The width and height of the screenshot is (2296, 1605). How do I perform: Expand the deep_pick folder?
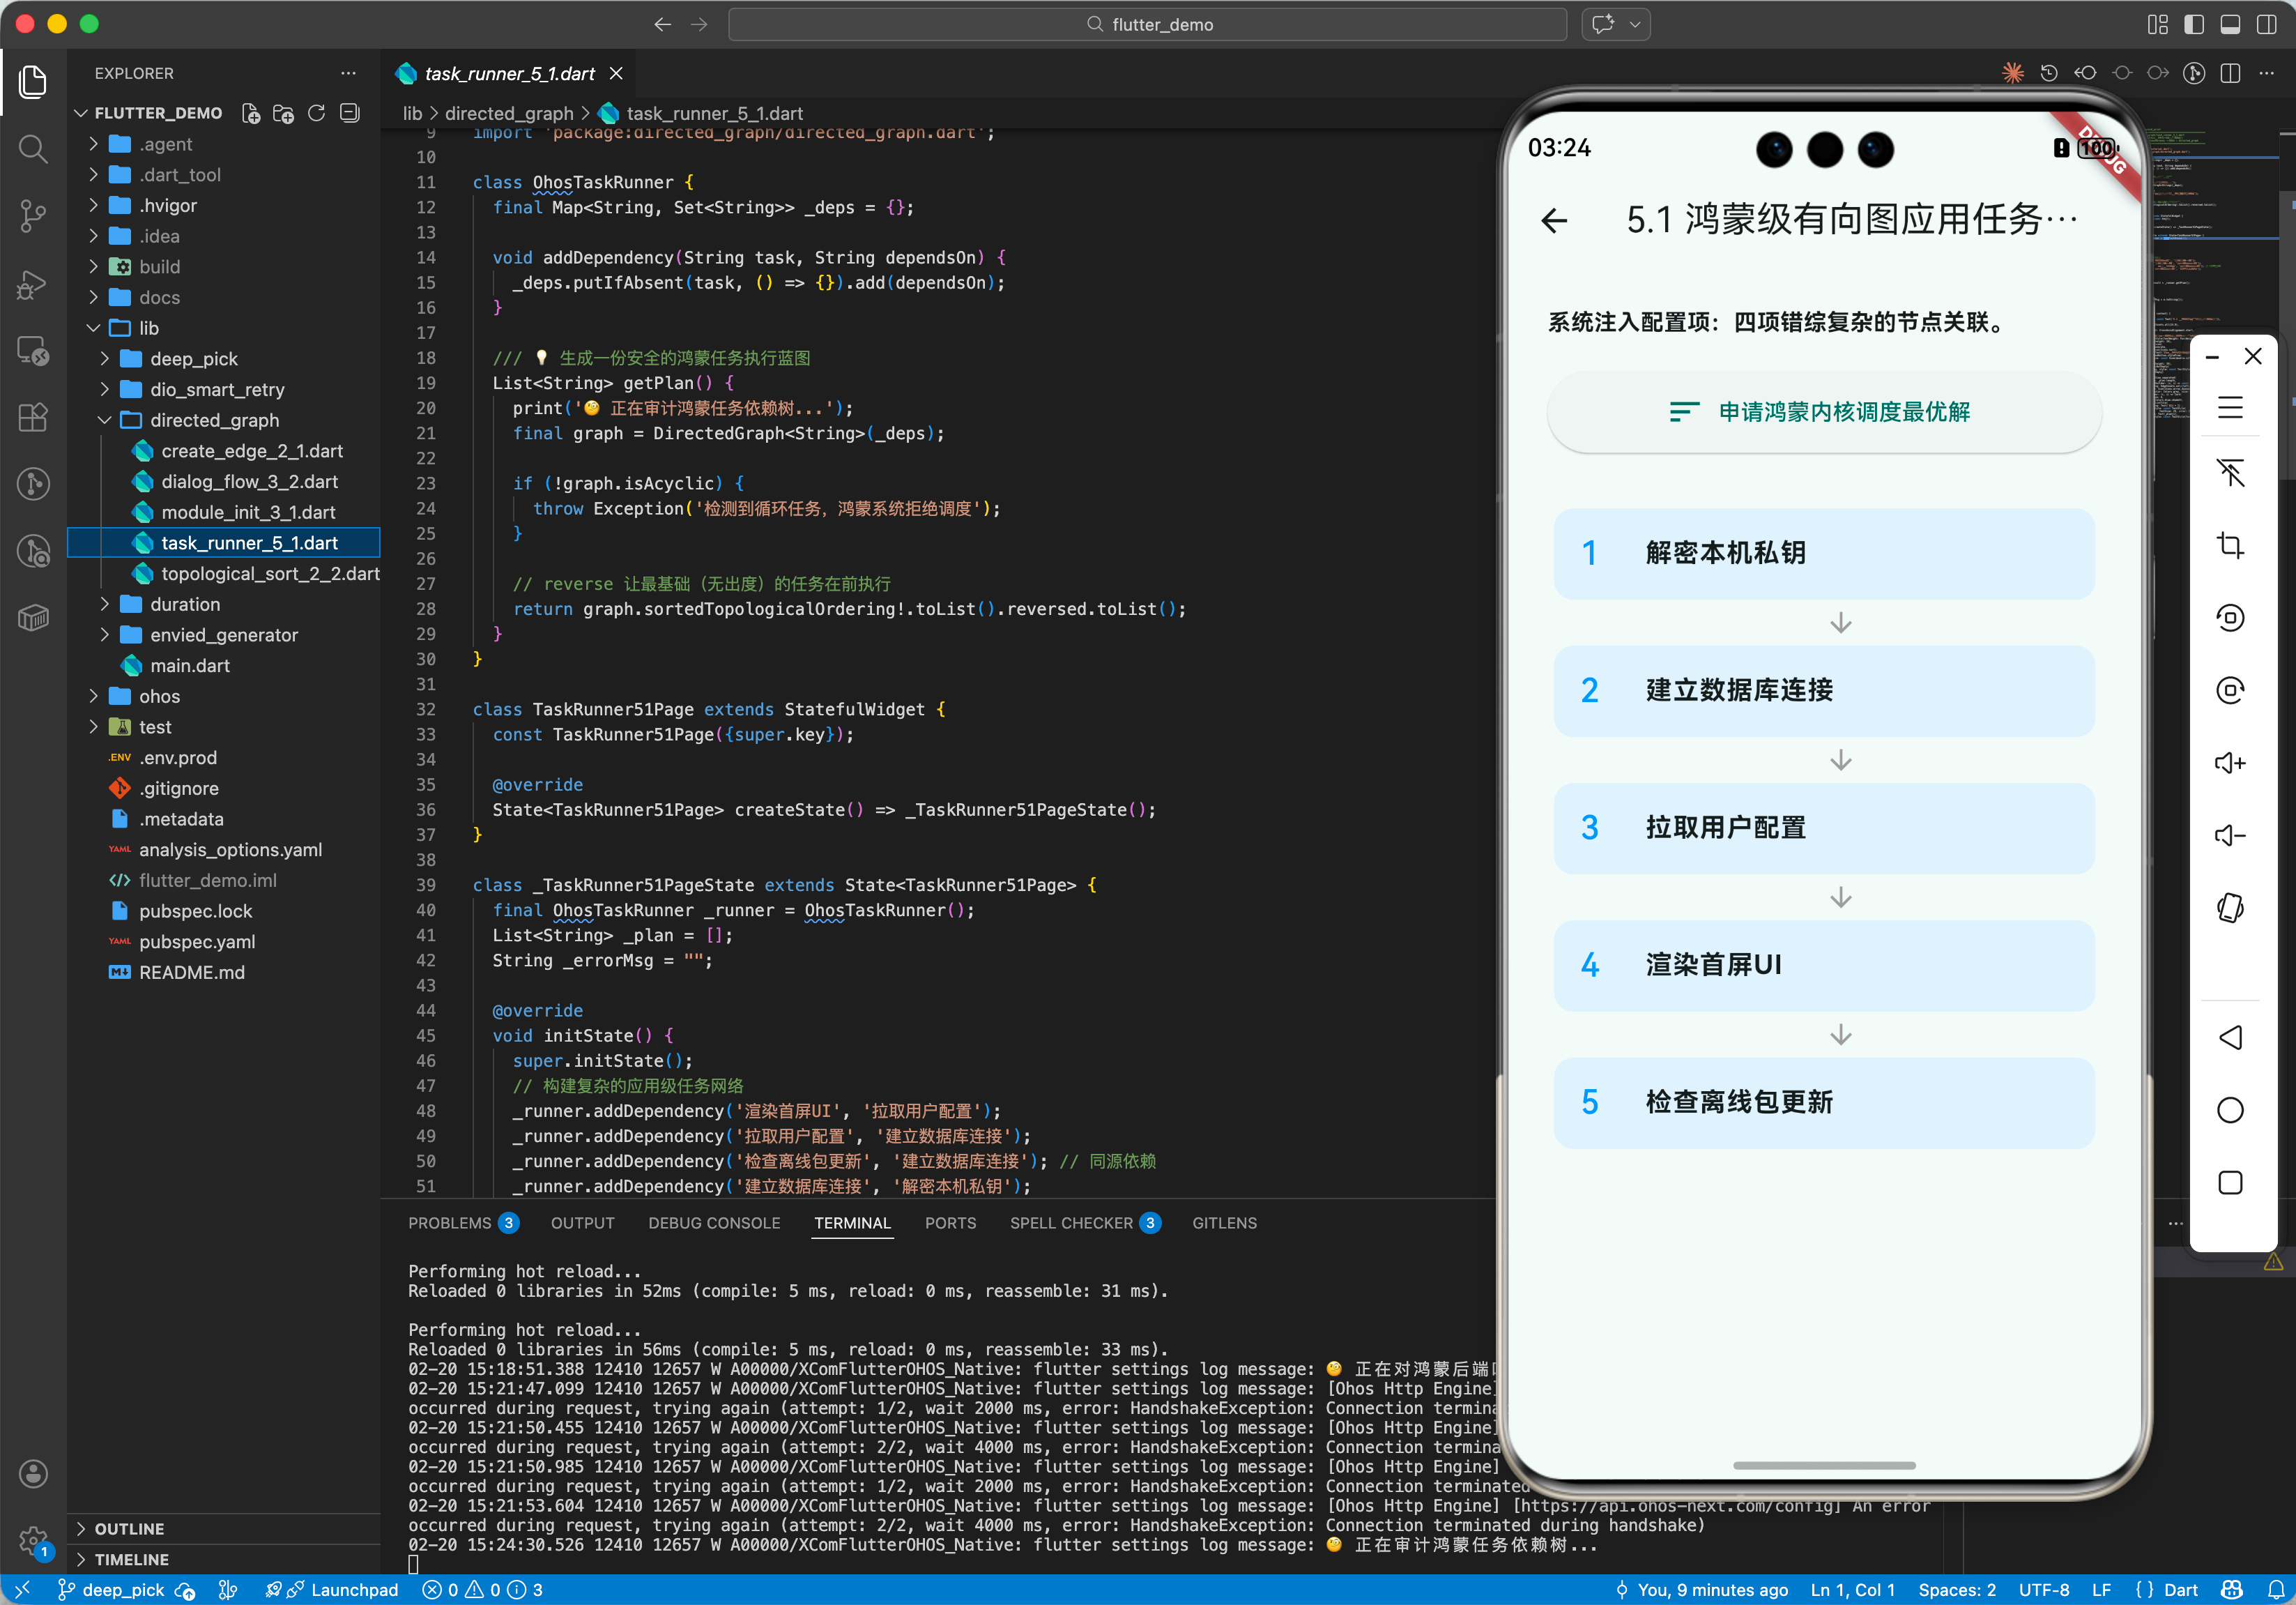coord(193,359)
